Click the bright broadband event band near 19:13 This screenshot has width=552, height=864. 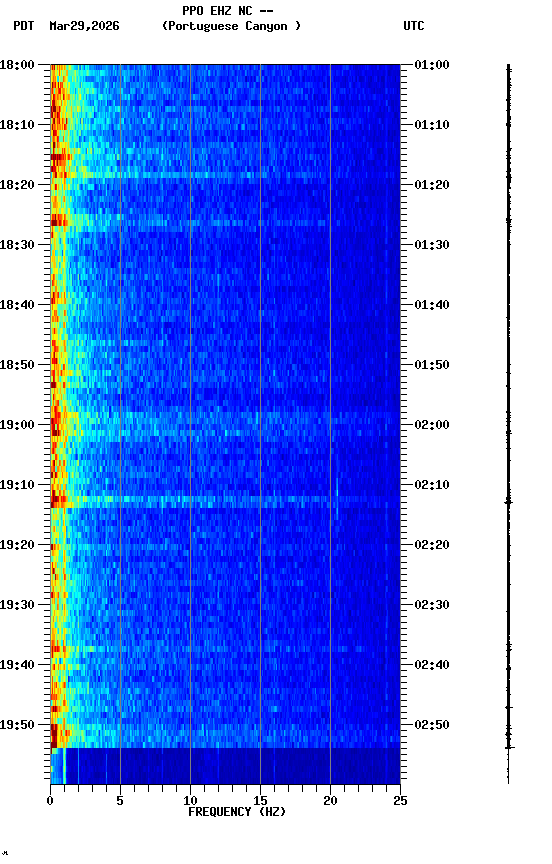225,500
